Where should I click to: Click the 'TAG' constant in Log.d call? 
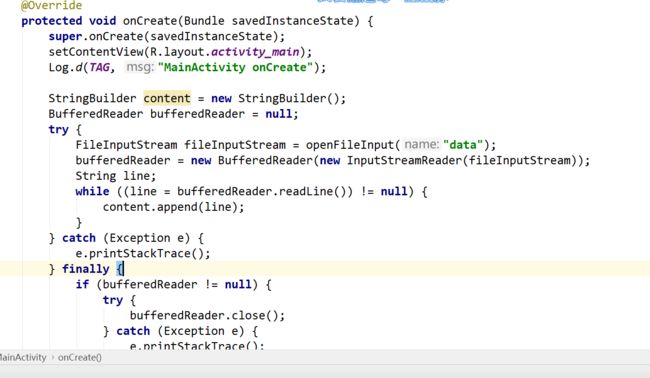(x=99, y=67)
